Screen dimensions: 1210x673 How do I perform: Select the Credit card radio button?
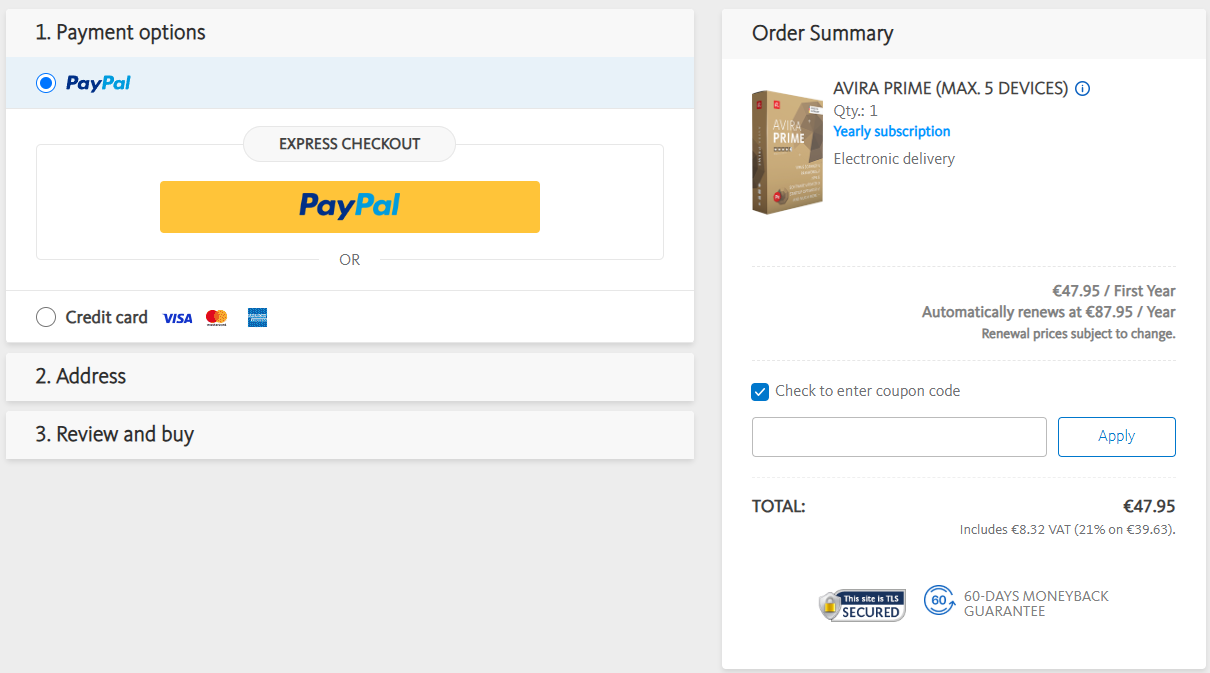pos(46,317)
